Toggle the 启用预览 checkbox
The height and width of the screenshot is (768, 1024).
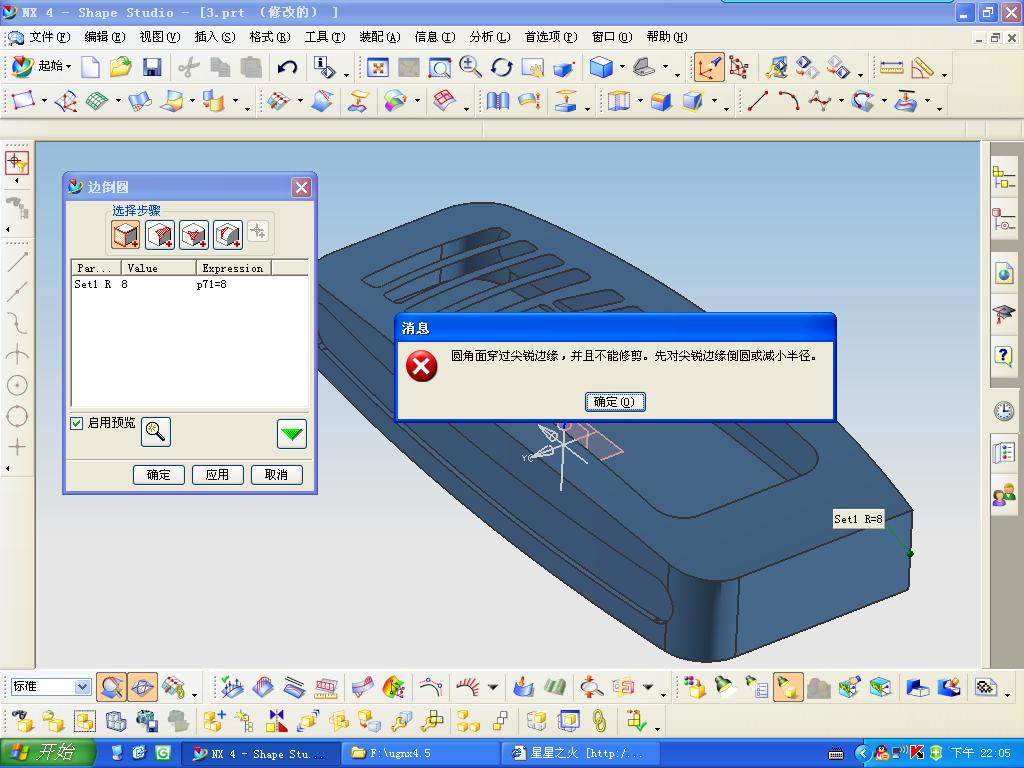coord(76,423)
